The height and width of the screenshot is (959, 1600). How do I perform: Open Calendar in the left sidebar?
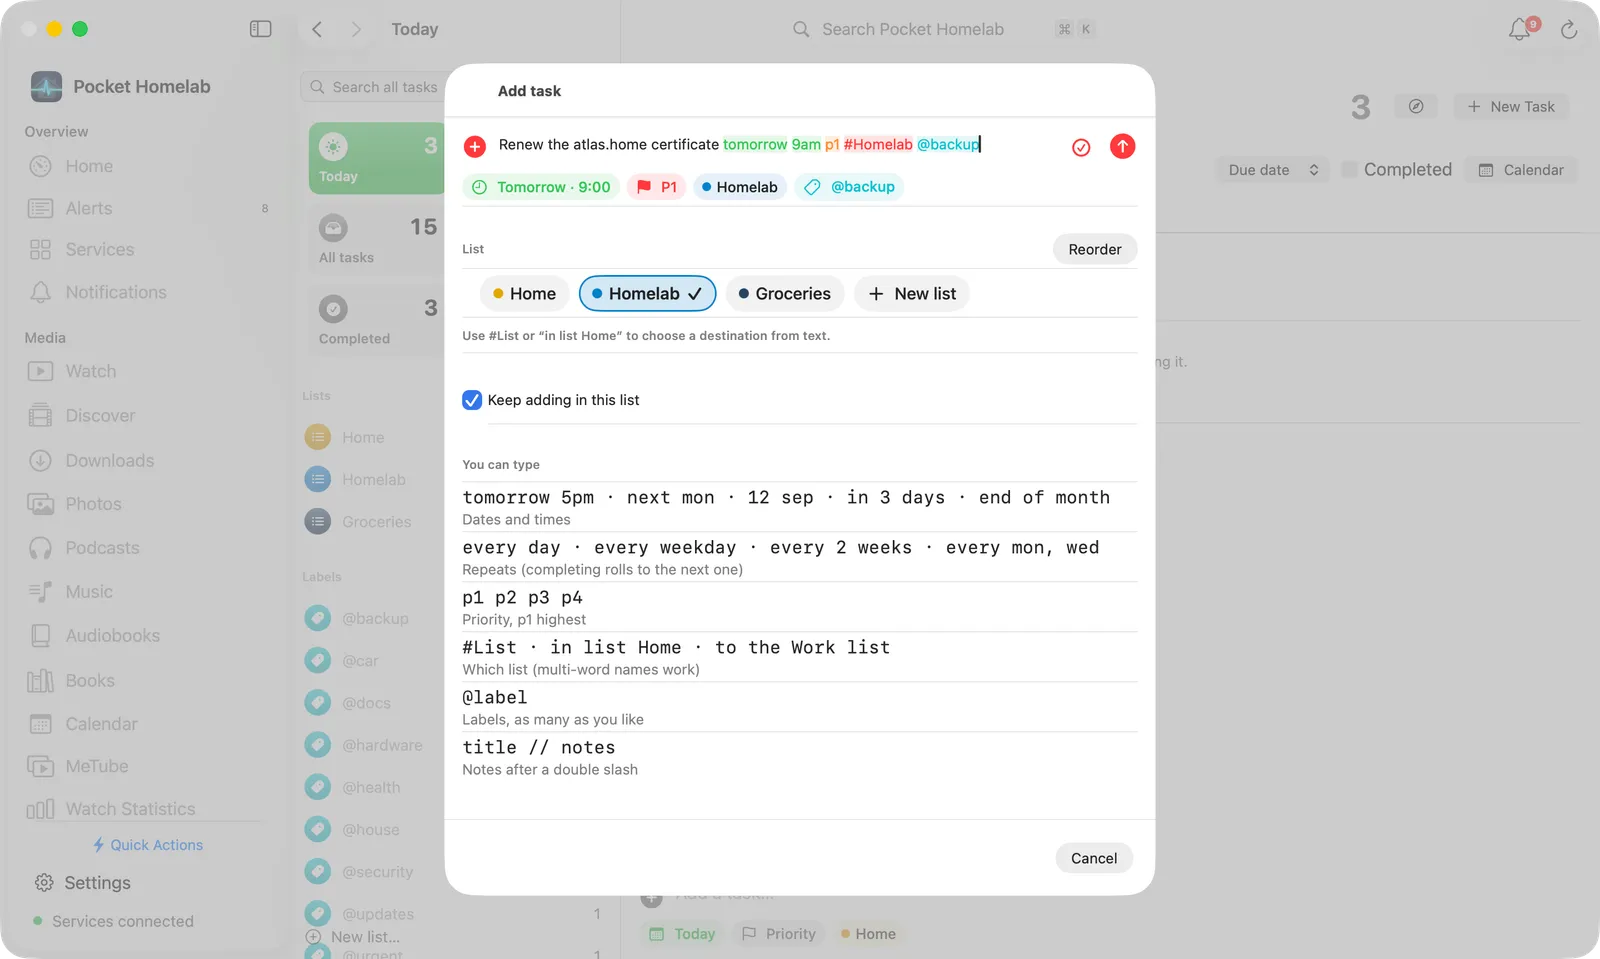click(x=101, y=723)
